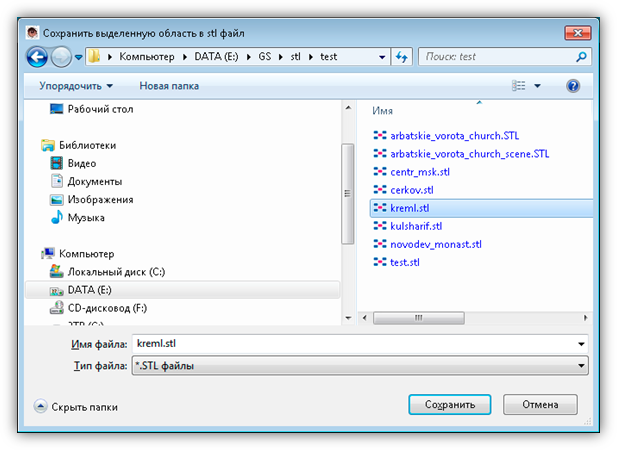617x450 pixels.
Task: Click the search magnifier icon
Action: tap(582, 57)
